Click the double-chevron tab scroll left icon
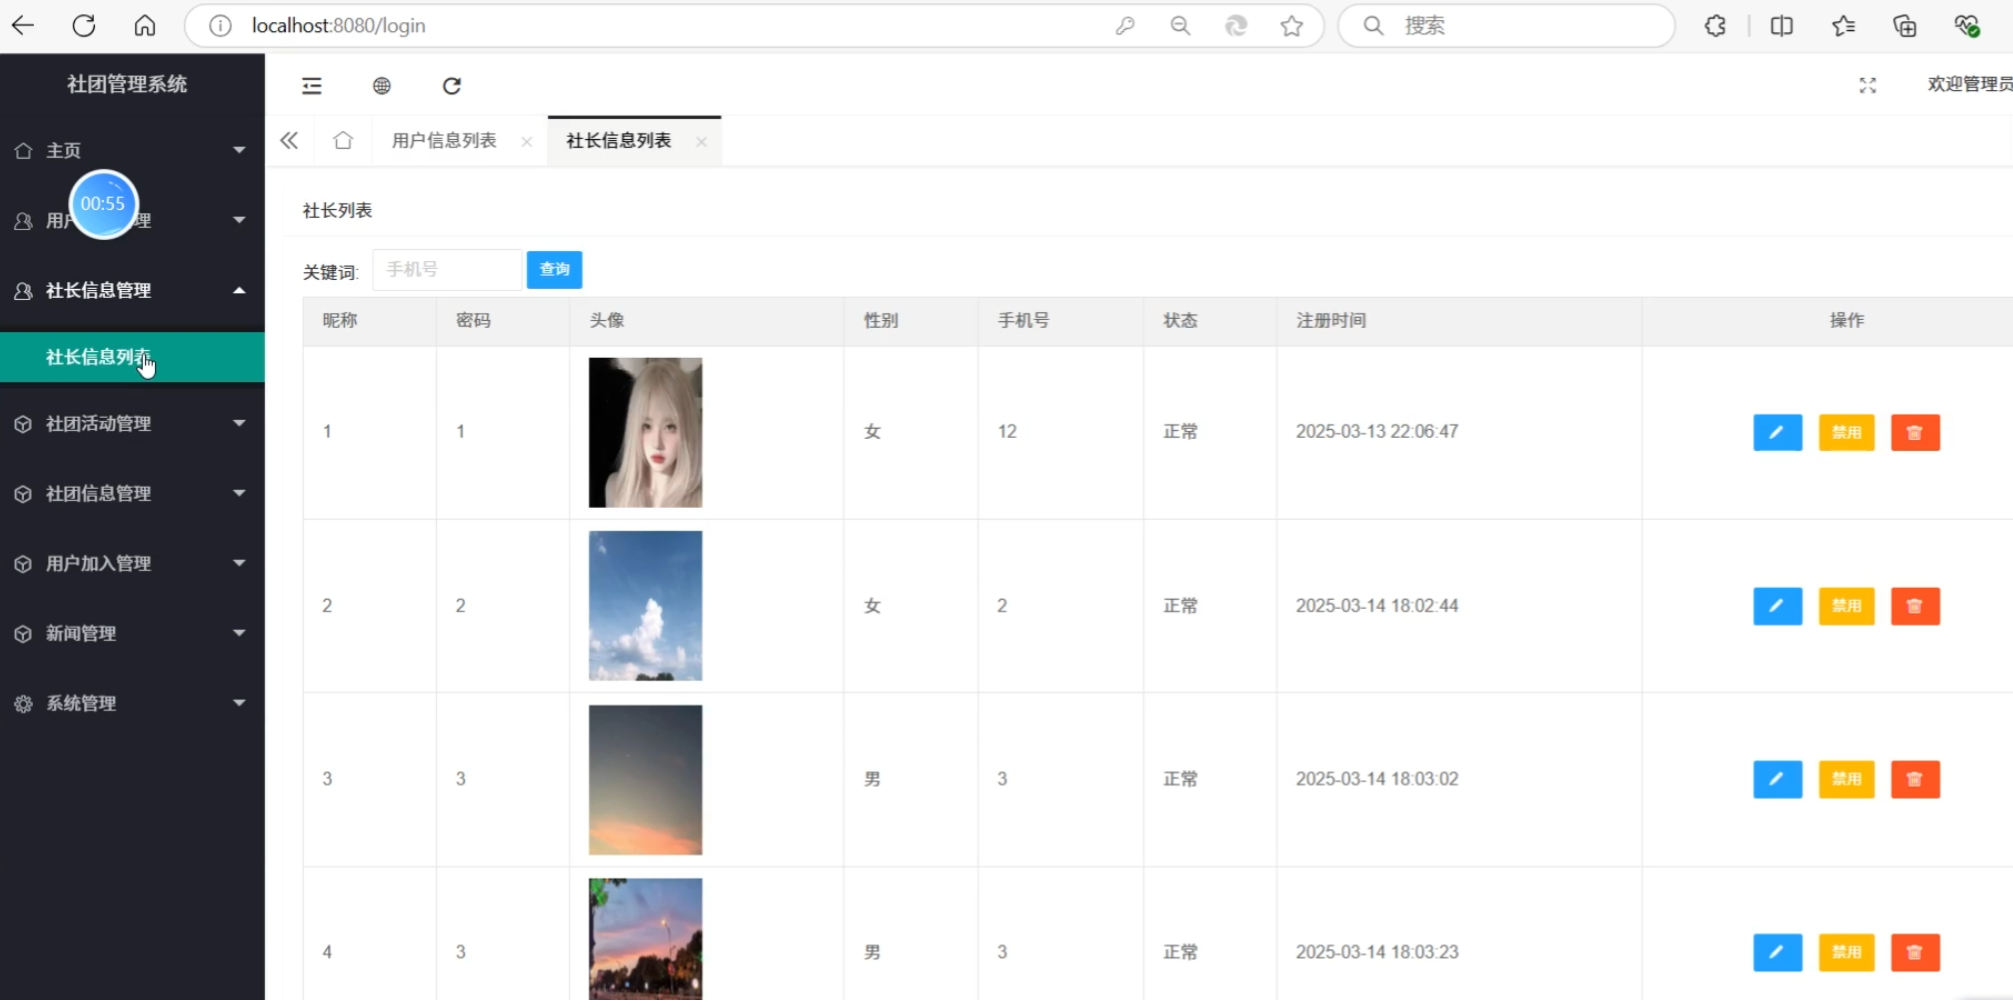This screenshot has width=2013, height=1000. click(289, 141)
